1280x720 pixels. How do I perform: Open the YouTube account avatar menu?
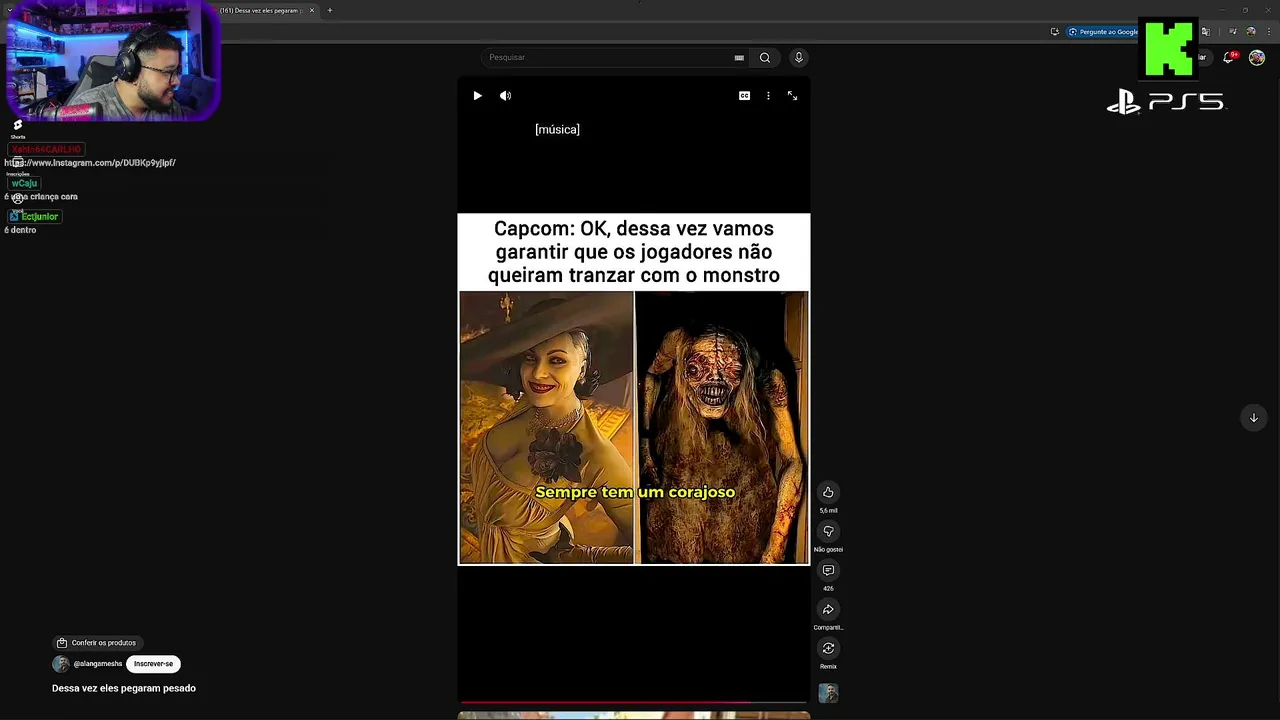pos(1257,58)
